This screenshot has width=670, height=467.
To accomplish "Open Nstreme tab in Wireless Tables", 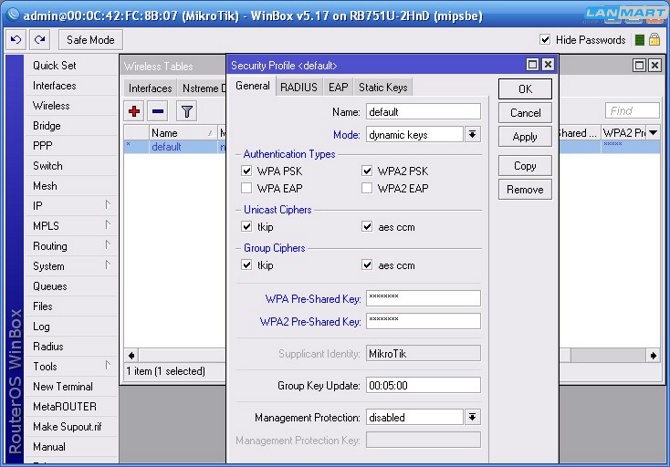I will [x=202, y=88].
